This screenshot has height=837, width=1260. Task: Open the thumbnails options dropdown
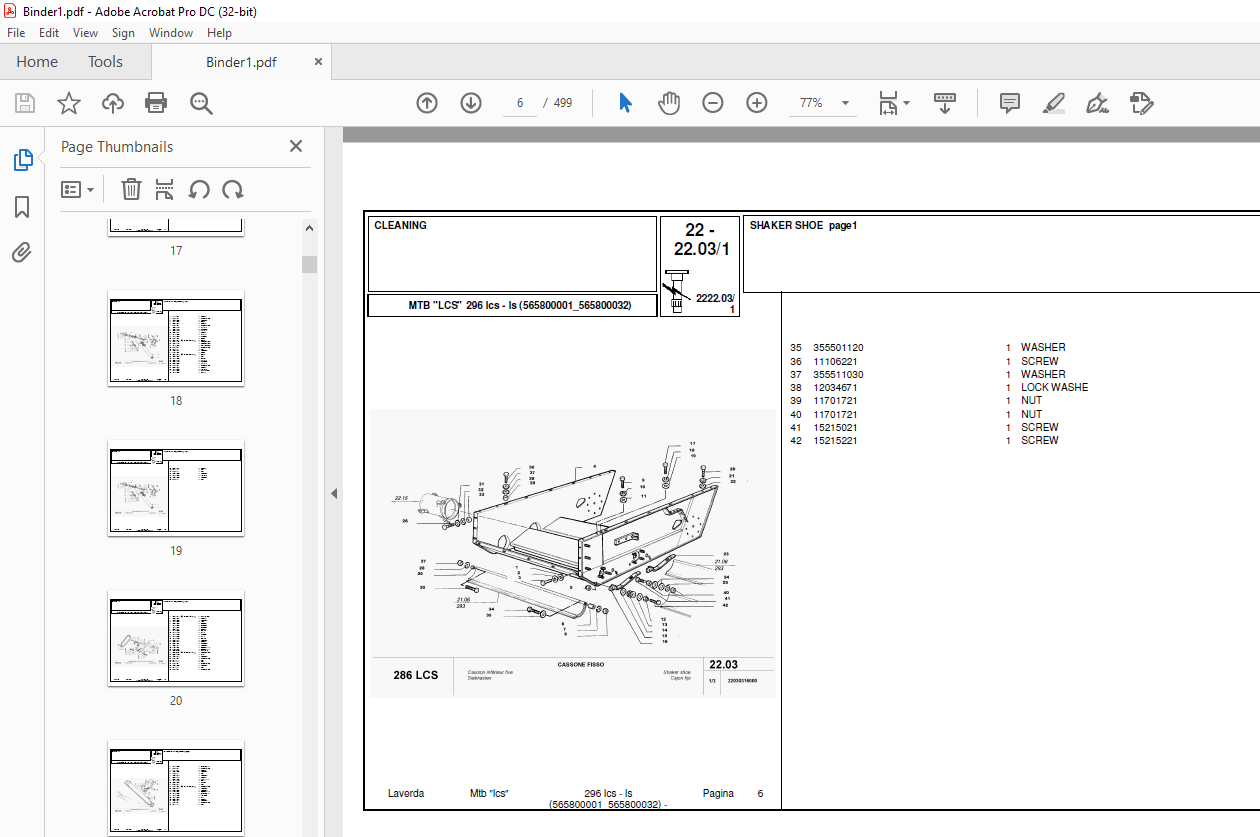pos(78,189)
